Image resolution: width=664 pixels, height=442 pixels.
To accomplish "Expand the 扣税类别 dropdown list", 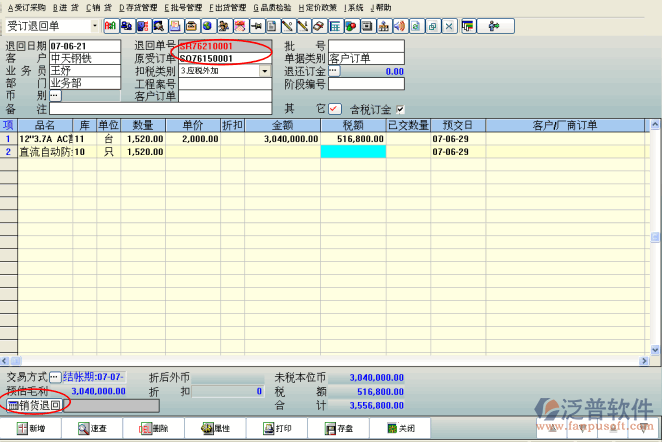I will [264, 71].
